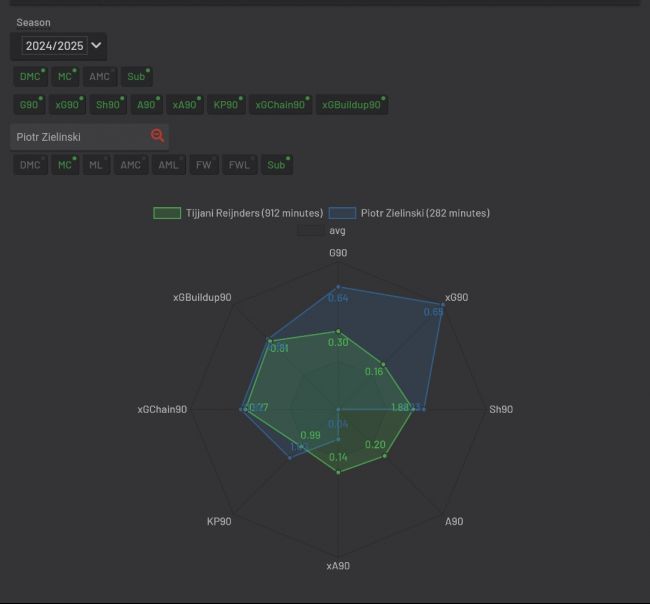Open the season dropdown chevron
650x604 pixels.
coord(96,45)
